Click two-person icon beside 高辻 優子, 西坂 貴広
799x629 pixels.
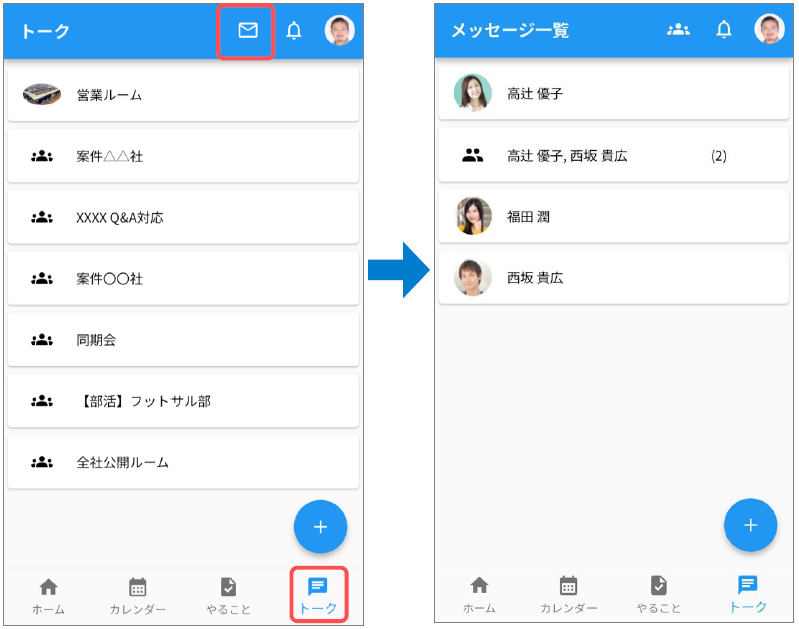click(x=472, y=155)
